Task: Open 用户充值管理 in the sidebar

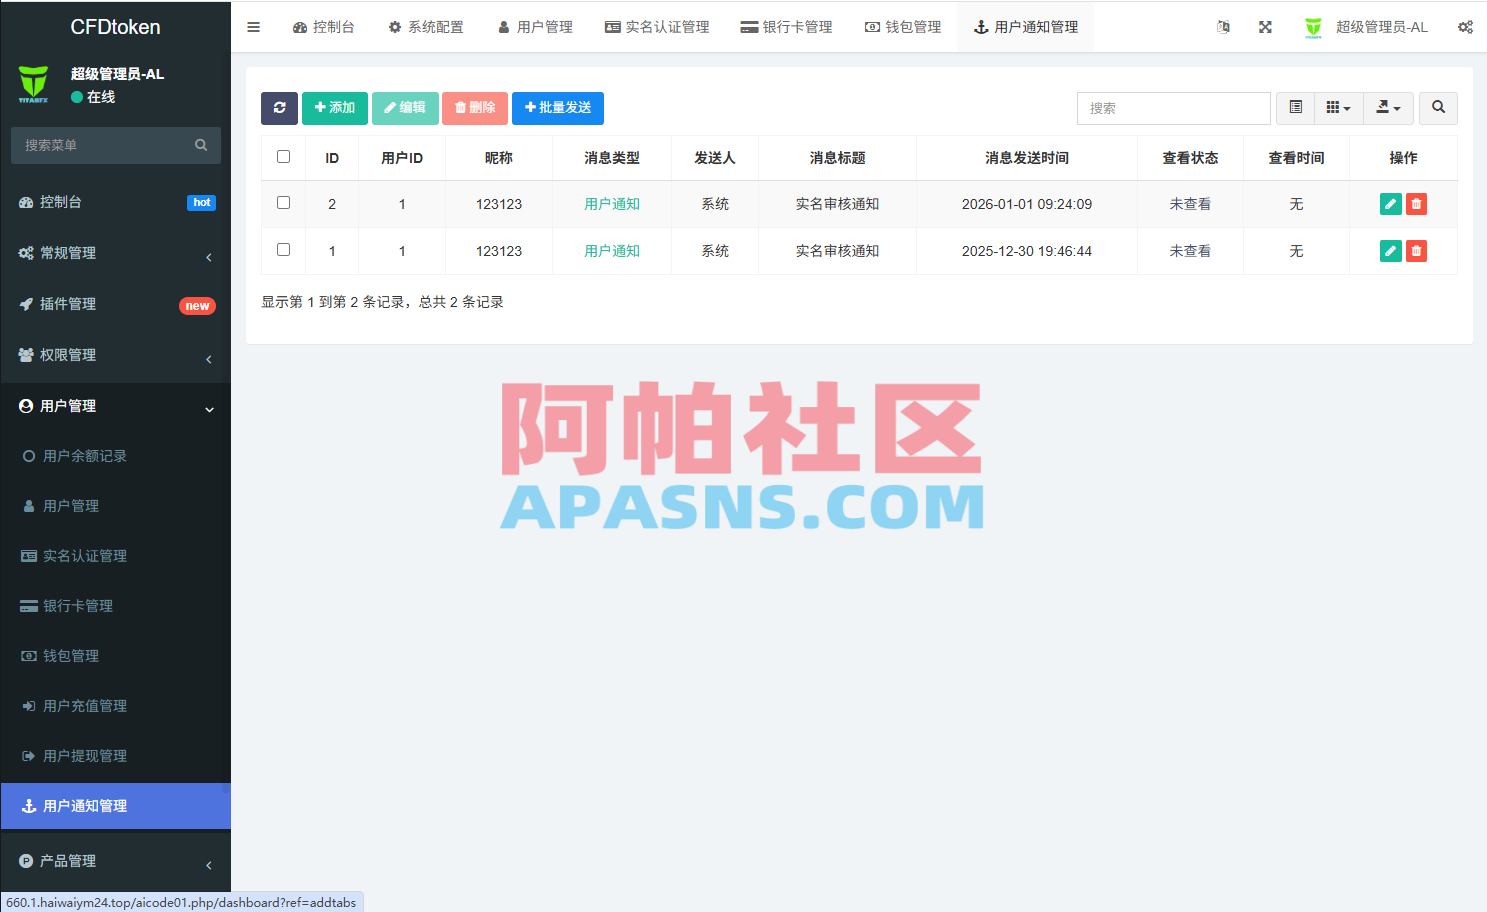Action: [116, 706]
